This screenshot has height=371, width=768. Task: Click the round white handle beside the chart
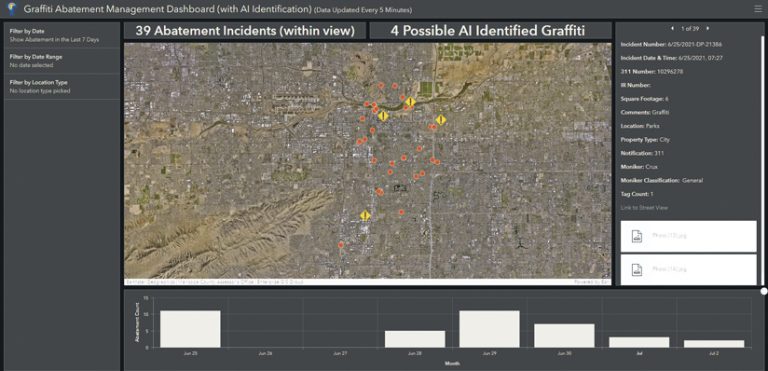pos(764,291)
